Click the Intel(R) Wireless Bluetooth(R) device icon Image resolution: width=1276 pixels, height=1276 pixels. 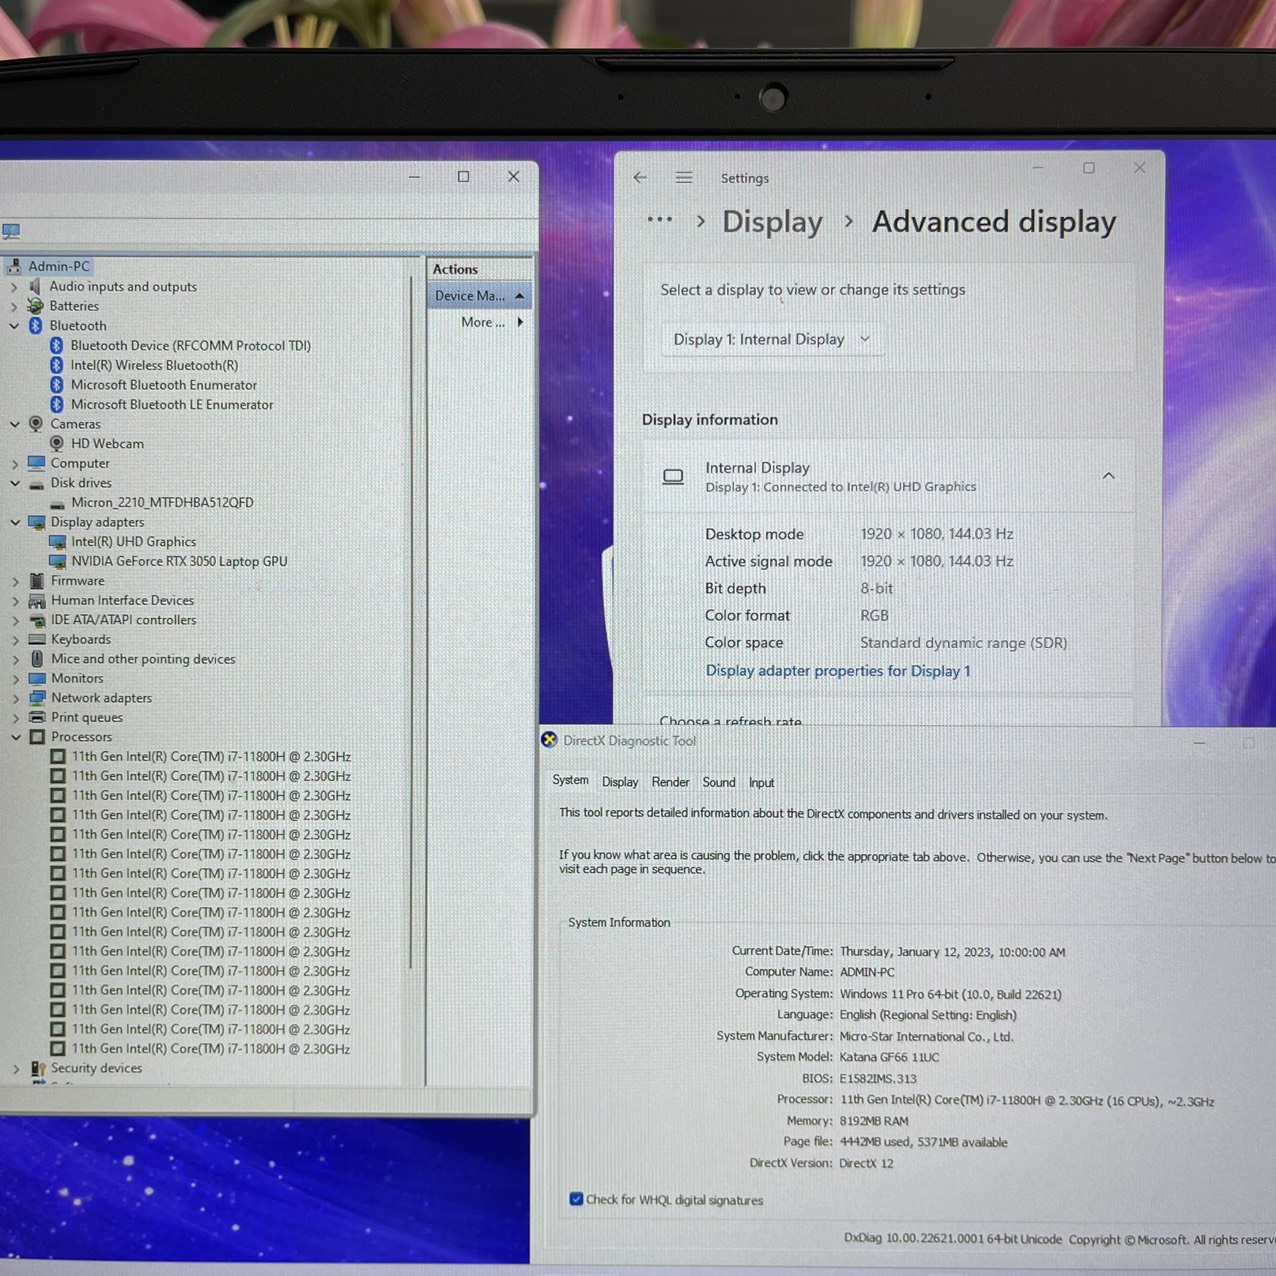pos(57,366)
